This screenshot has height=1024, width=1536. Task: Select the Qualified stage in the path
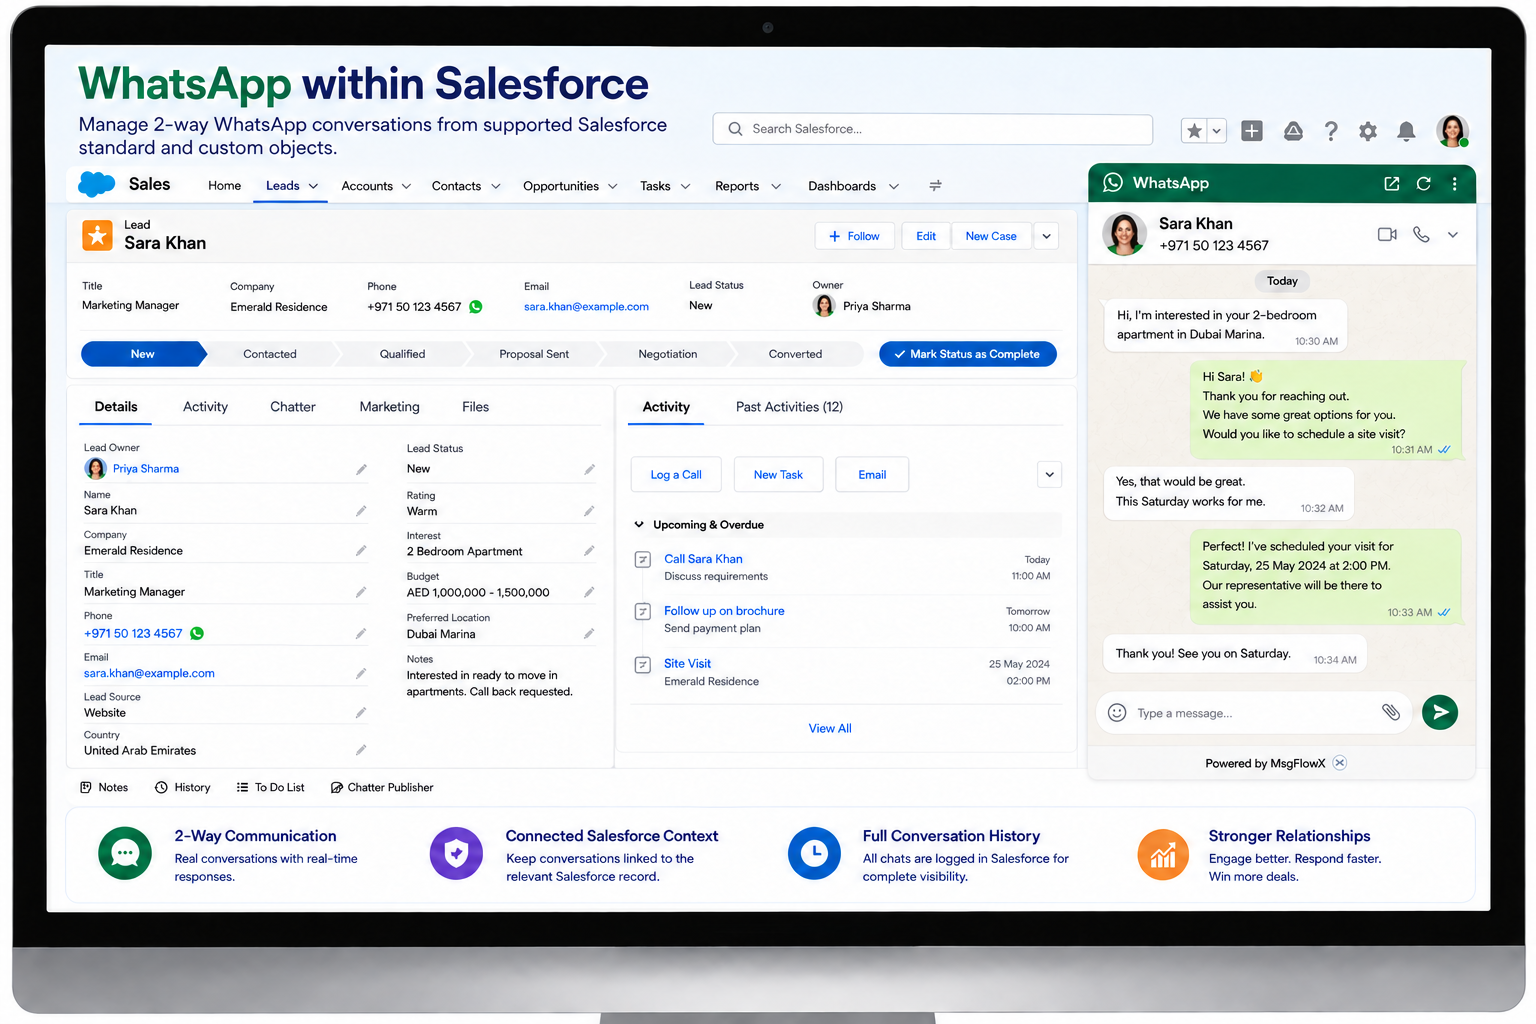402,354
